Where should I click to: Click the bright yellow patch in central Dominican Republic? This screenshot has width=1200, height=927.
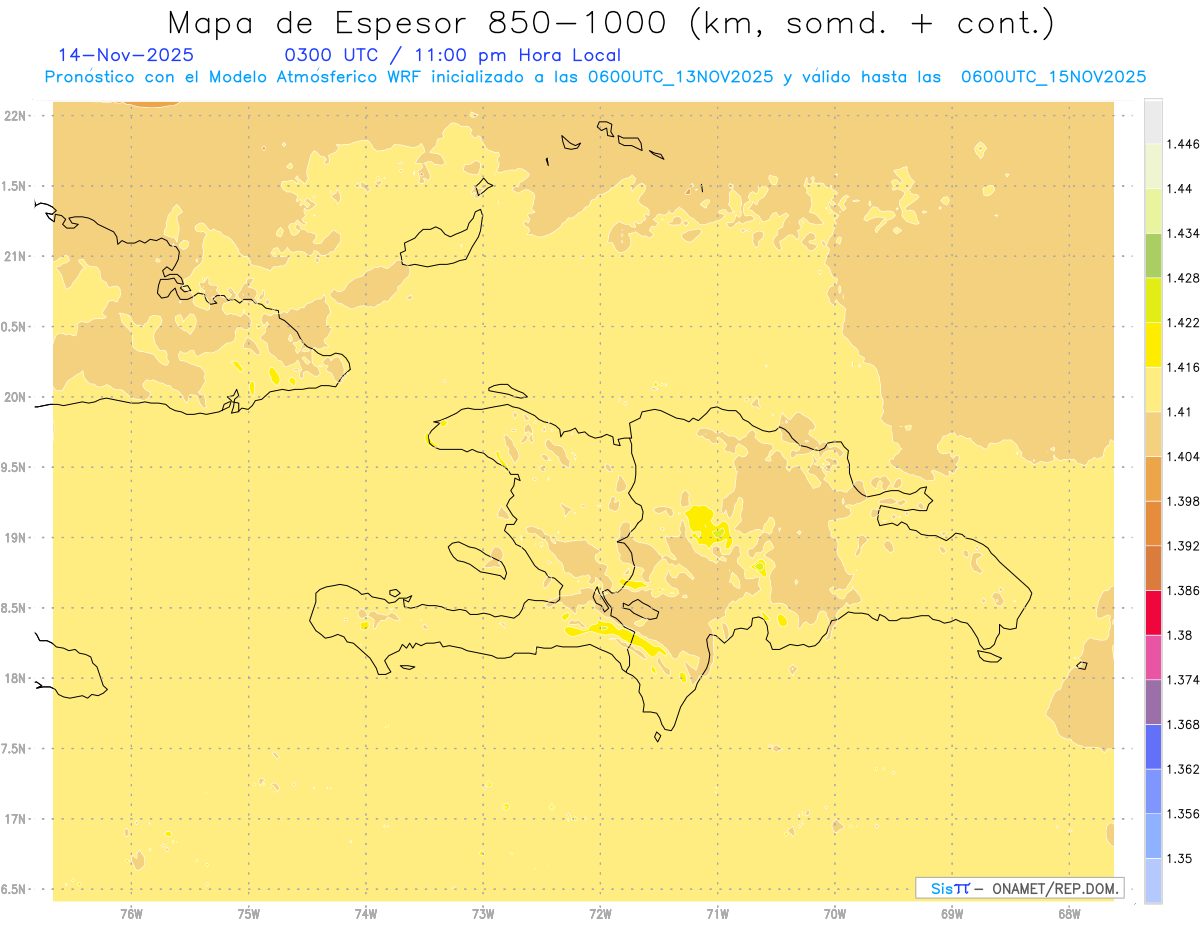707,524
